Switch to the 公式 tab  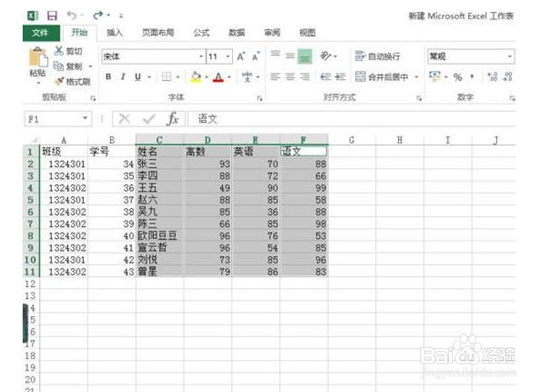(x=201, y=33)
